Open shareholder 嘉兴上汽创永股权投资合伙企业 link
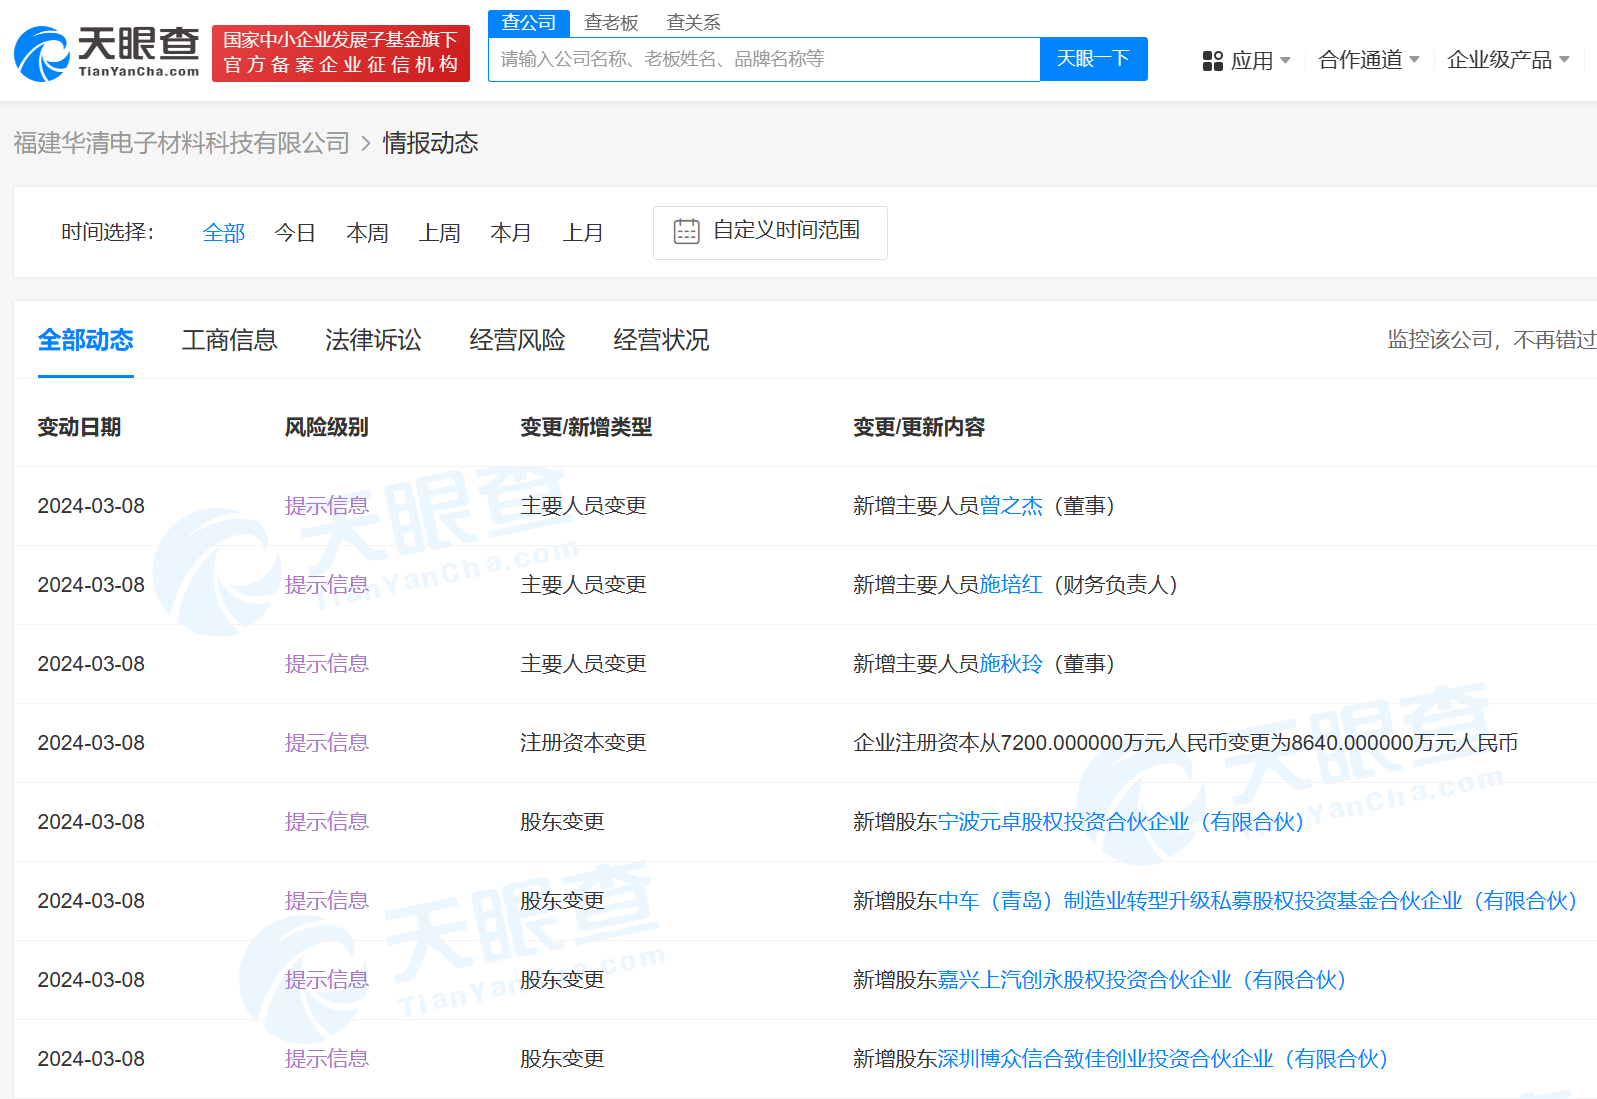Viewport: 1597px width, 1099px height. (1142, 980)
